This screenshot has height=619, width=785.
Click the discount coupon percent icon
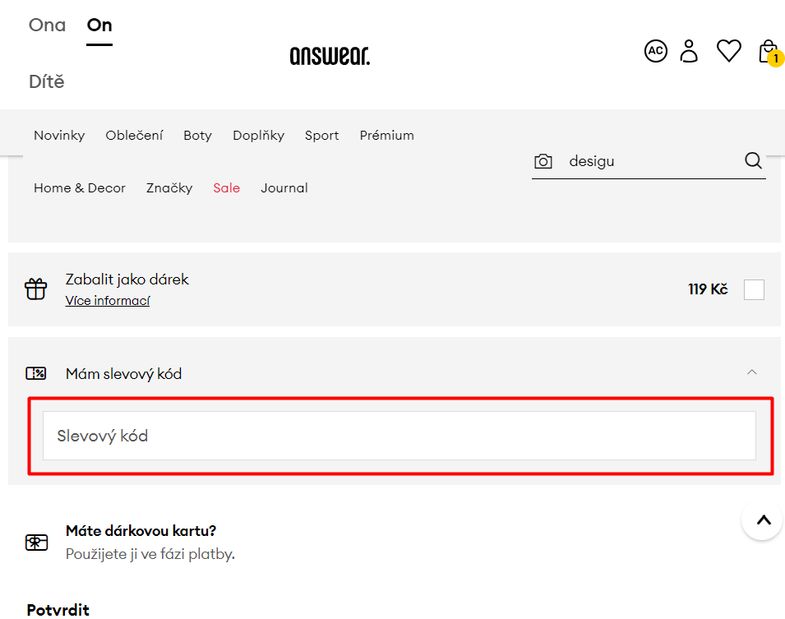coord(36,374)
